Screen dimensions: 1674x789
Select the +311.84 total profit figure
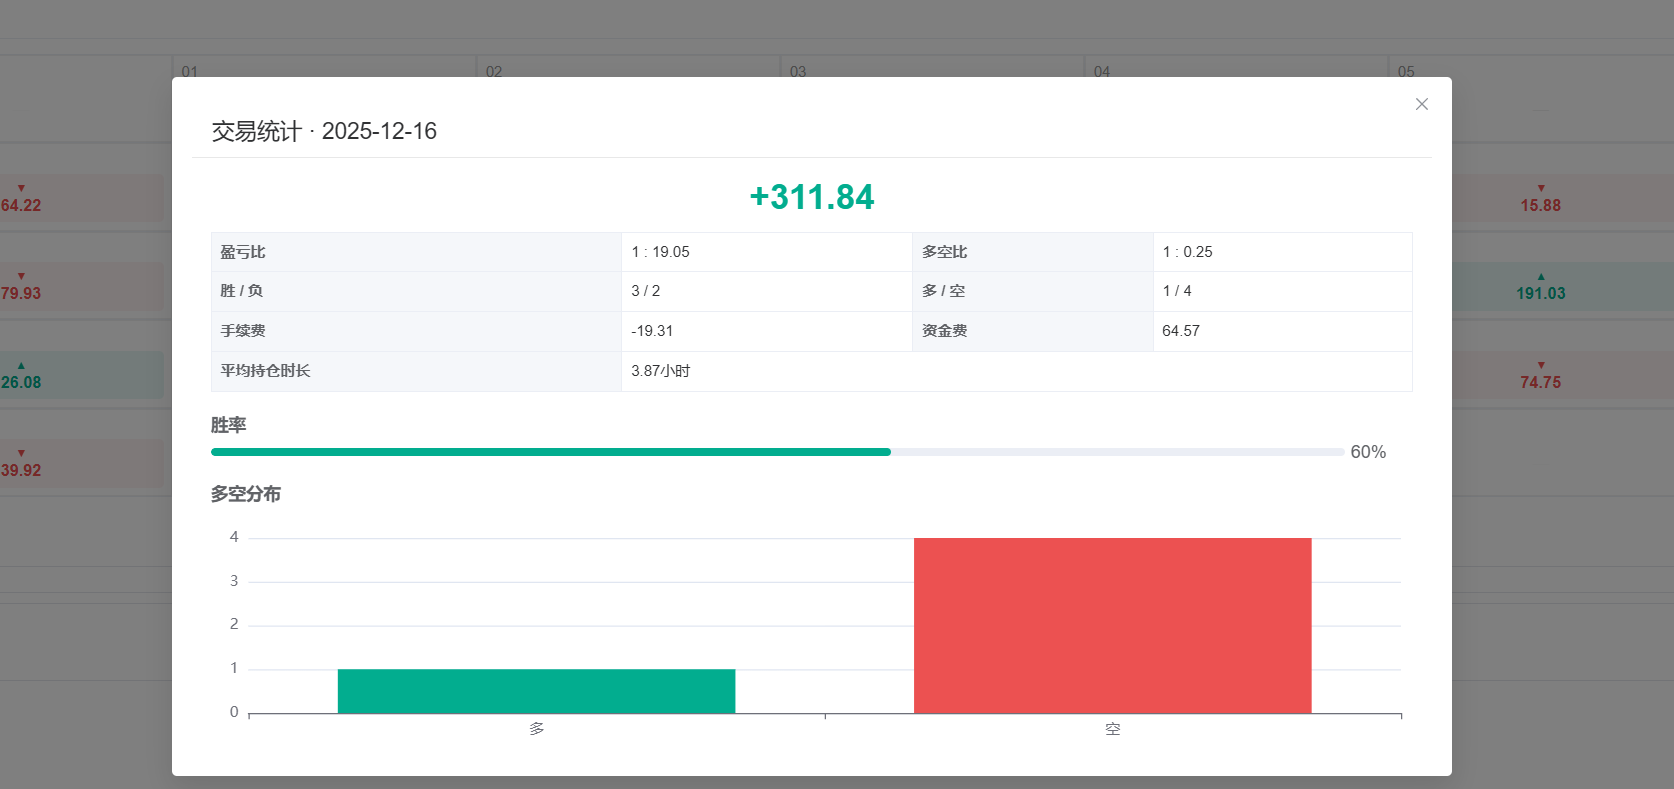811,197
